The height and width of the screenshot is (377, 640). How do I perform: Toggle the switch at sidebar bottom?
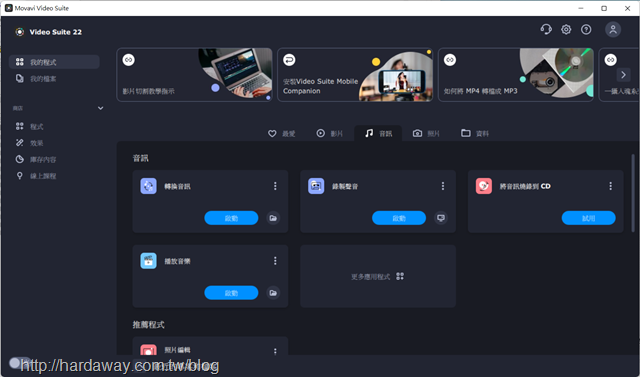[19, 362]
